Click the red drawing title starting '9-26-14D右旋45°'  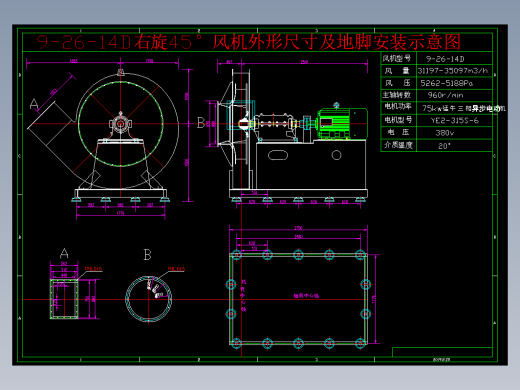[249, 42]
